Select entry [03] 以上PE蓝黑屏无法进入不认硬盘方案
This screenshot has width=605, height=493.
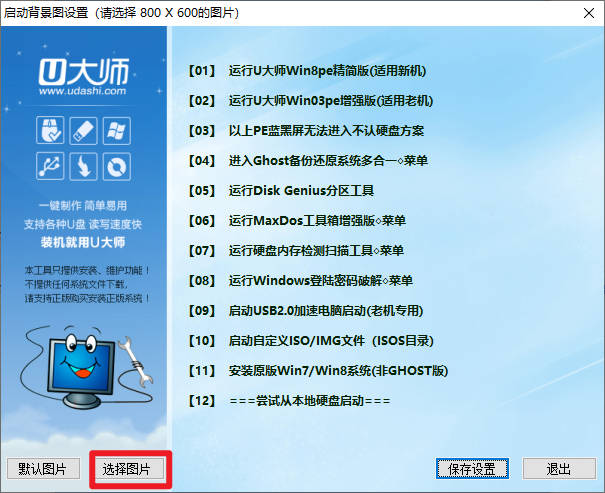(306, 131)
